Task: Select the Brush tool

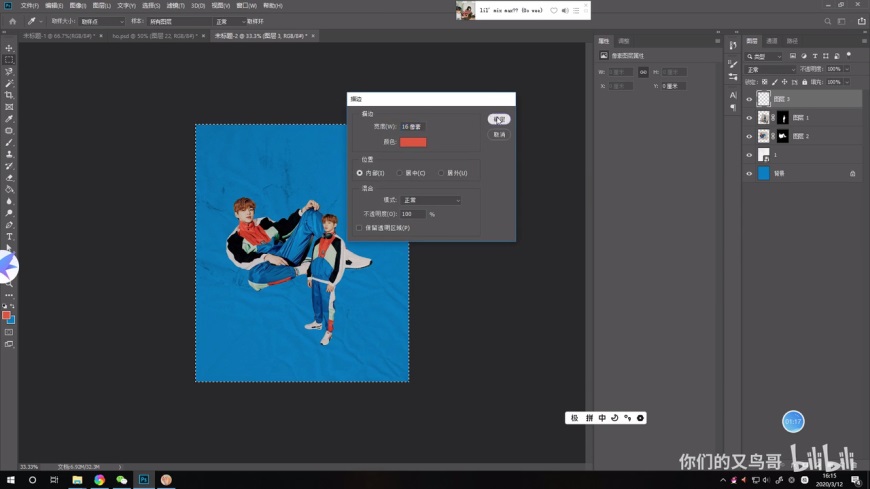Action: (x=9, y=143)
